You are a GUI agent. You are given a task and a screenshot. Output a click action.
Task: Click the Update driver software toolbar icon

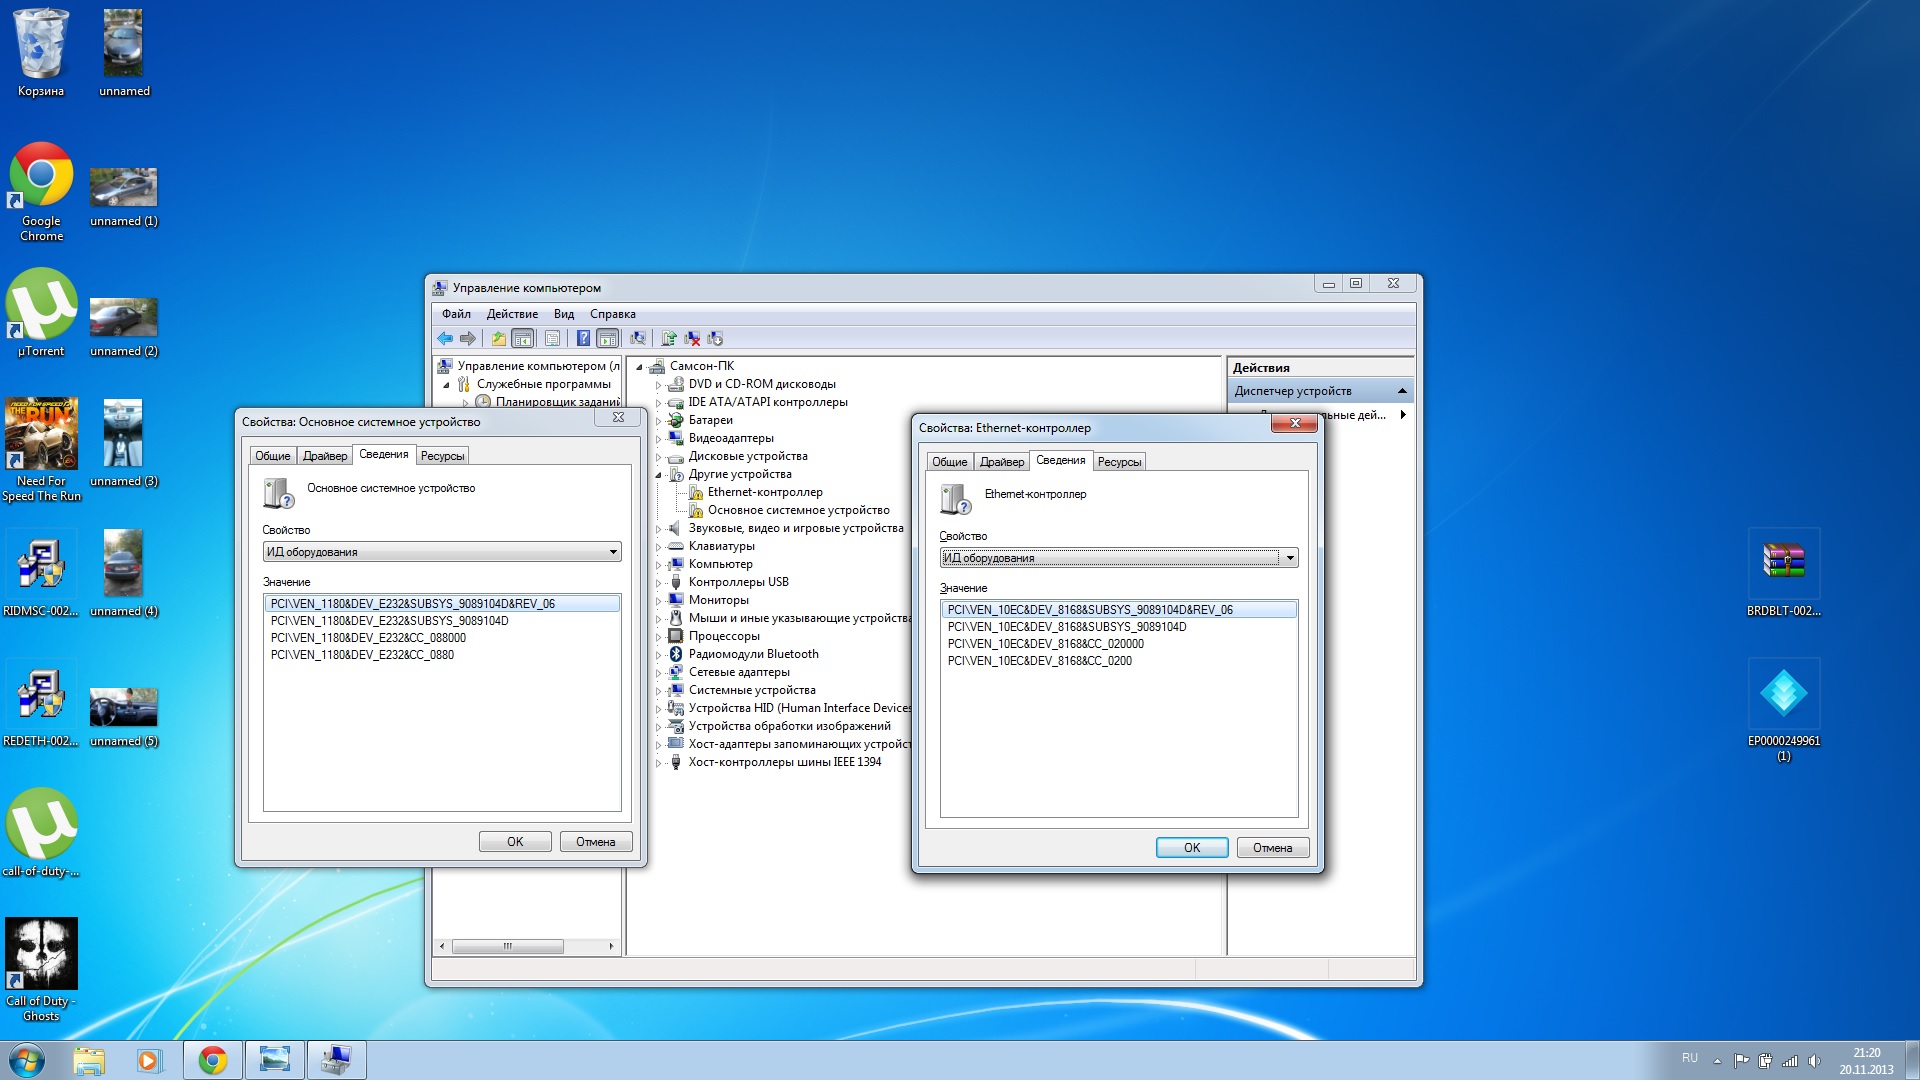click(x=669, y=338)
